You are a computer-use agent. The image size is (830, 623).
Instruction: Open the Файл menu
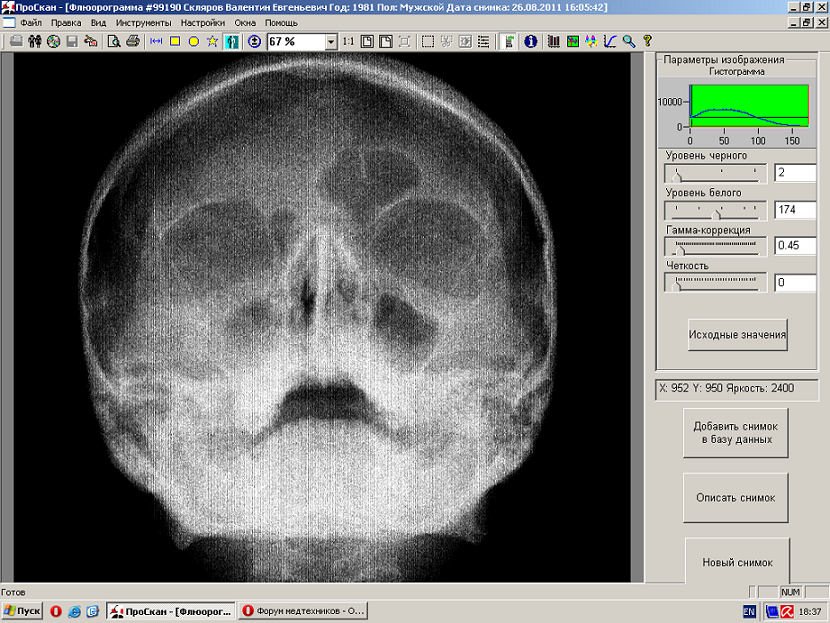[30, 22]
